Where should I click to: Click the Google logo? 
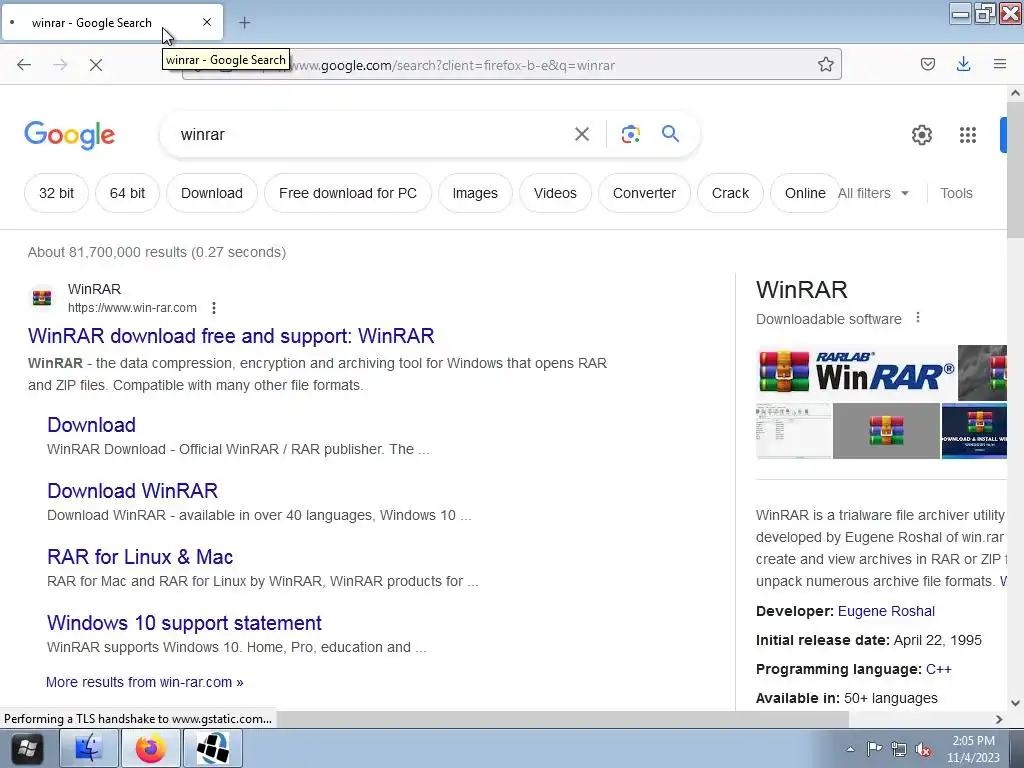pos(69,136)
